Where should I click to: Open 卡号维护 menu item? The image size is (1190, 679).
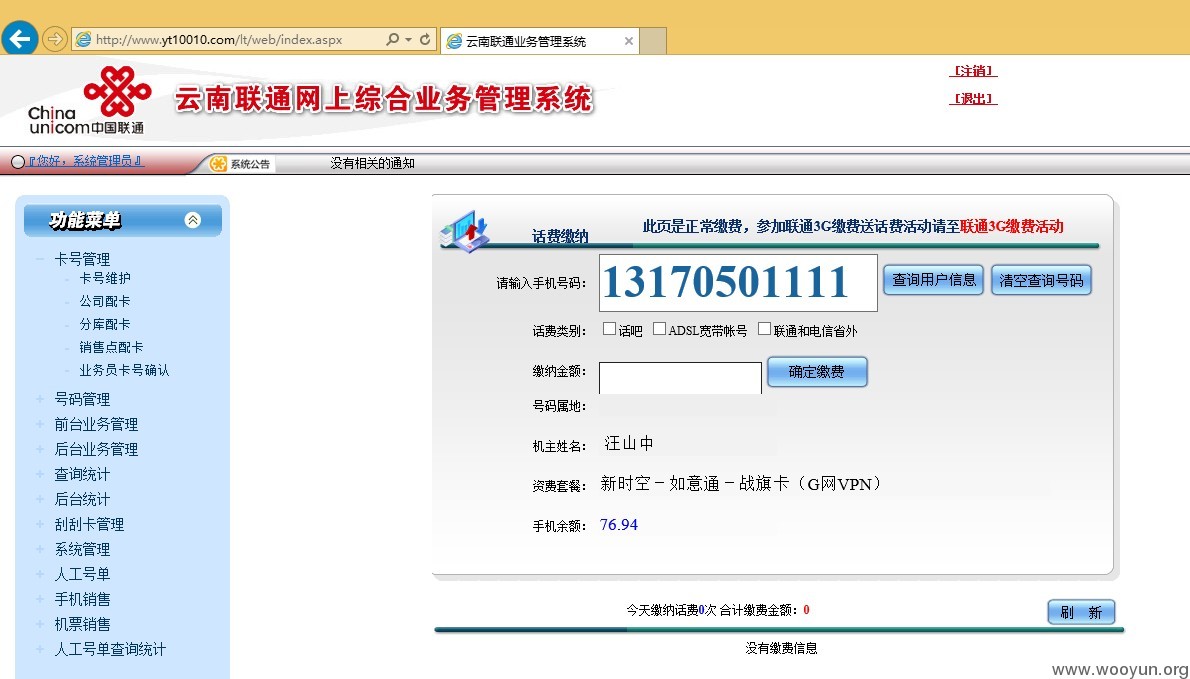click(105, 278)
